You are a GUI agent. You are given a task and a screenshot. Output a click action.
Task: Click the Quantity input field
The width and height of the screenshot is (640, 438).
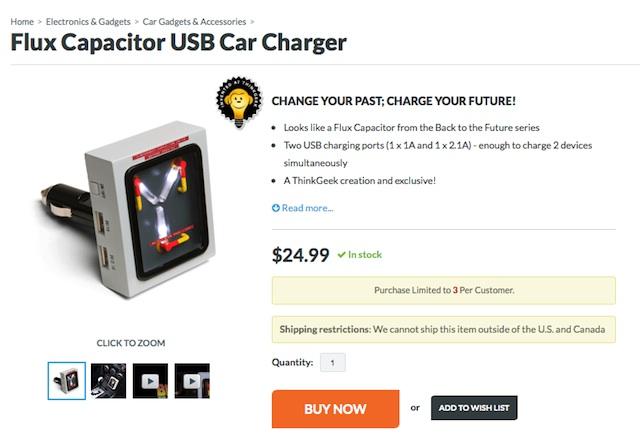[333, 362]
